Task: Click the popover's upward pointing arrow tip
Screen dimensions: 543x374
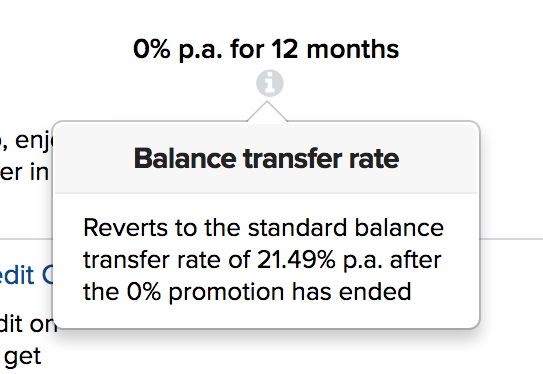Action: [x=267, y=103]
